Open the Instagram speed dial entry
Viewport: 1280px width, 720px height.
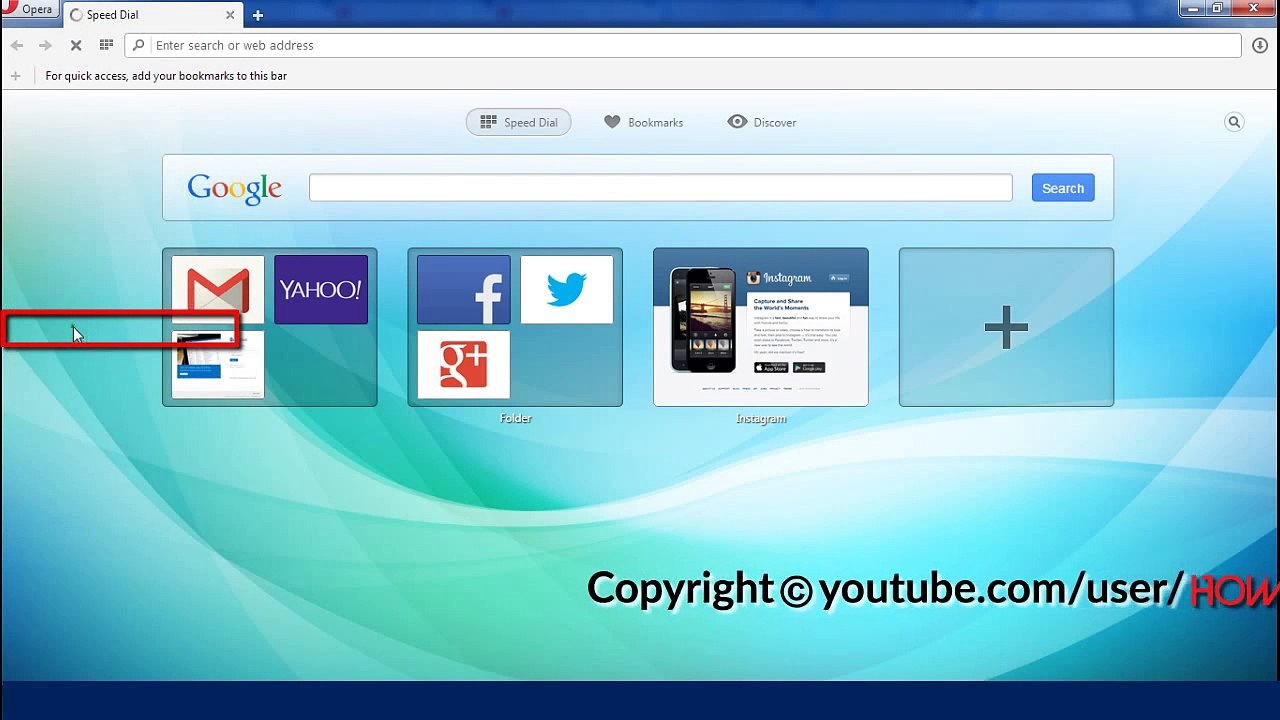761,327
